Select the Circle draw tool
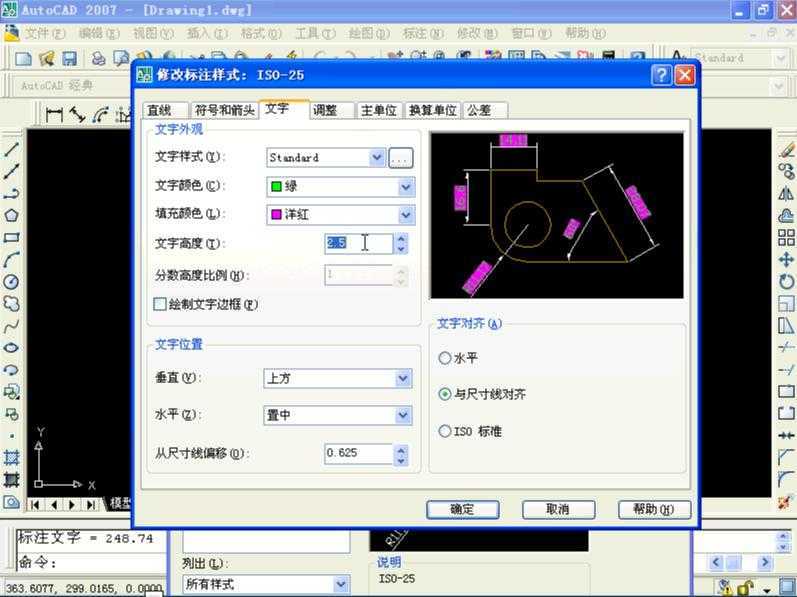 [11, 281]
